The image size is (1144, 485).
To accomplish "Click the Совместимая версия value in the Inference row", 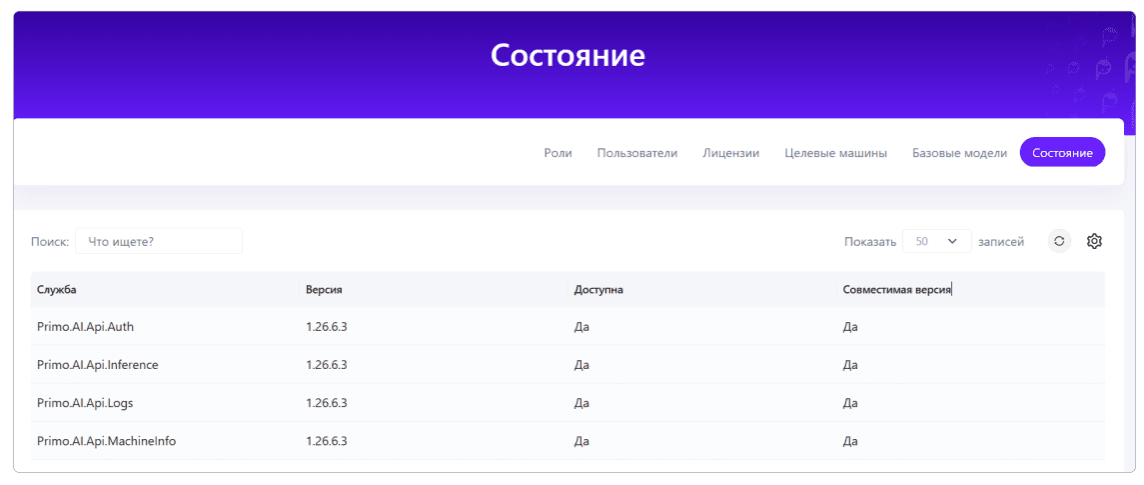I will [x=850, y=365].
